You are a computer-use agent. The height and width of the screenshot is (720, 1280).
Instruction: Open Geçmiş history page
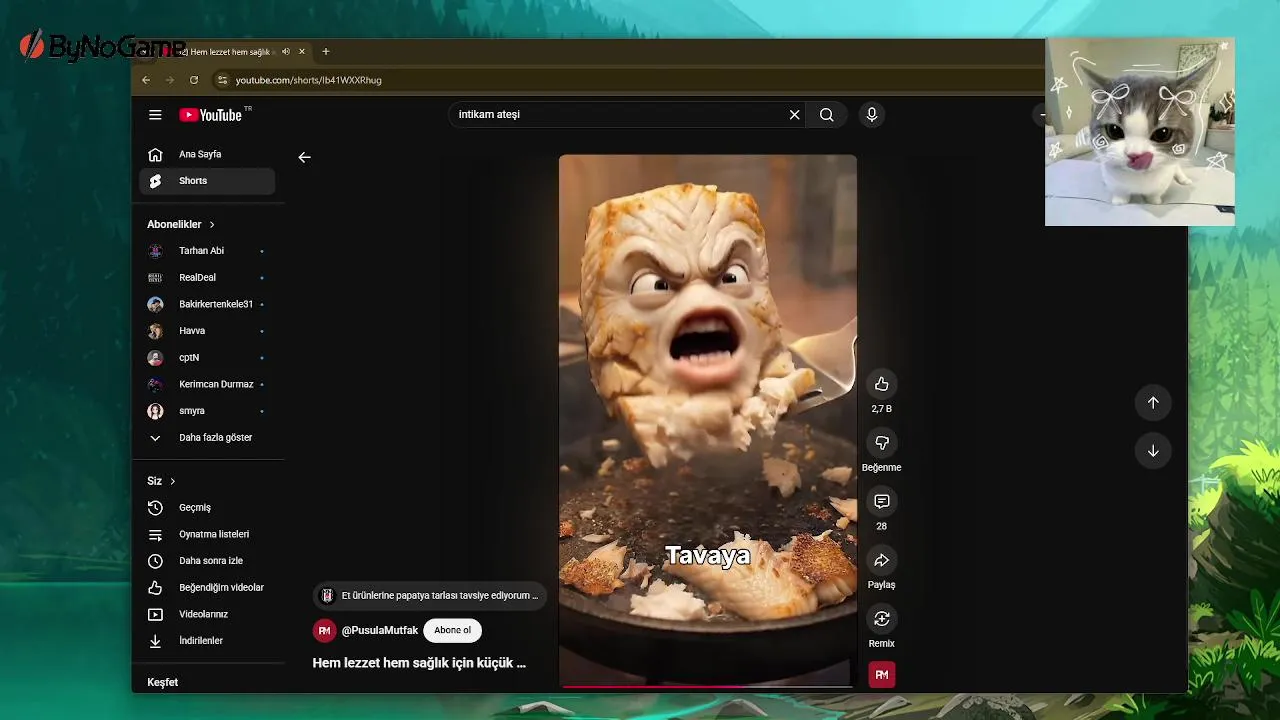(207, 507)
